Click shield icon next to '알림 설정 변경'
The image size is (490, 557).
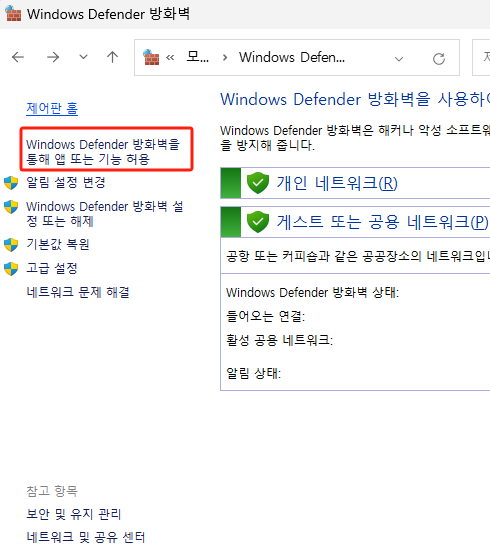11,183
